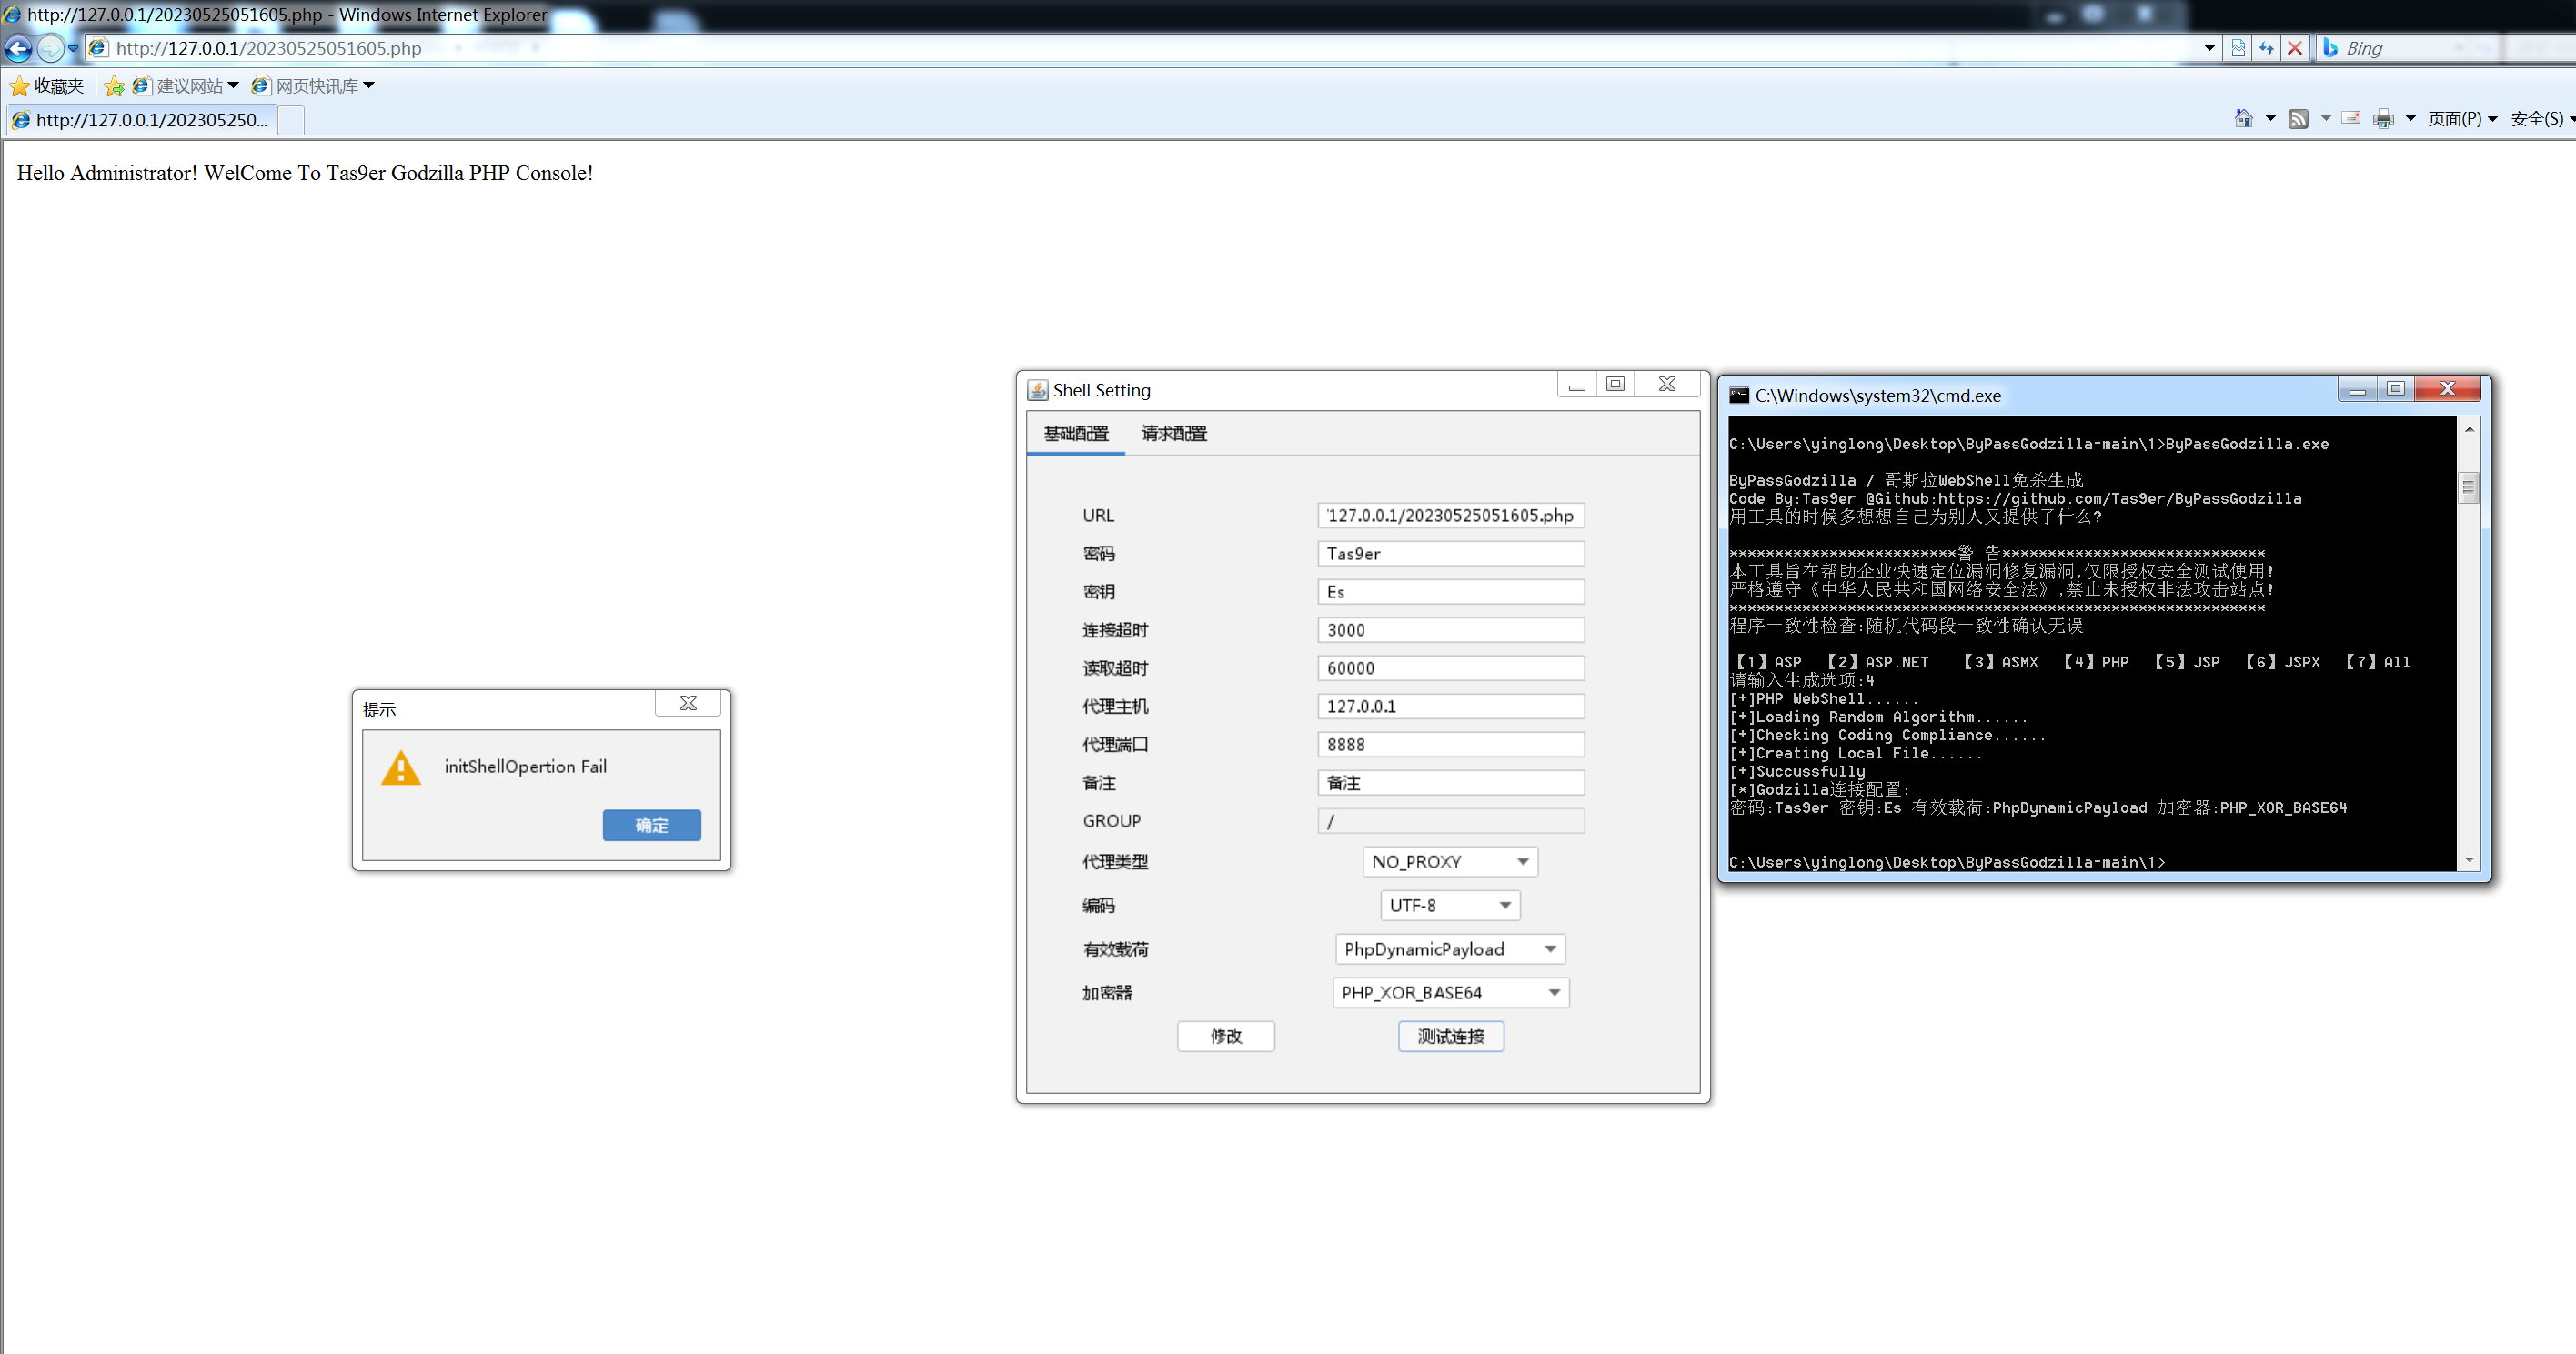Click the 建议网站 favorites bar icon

coord(141,86)
